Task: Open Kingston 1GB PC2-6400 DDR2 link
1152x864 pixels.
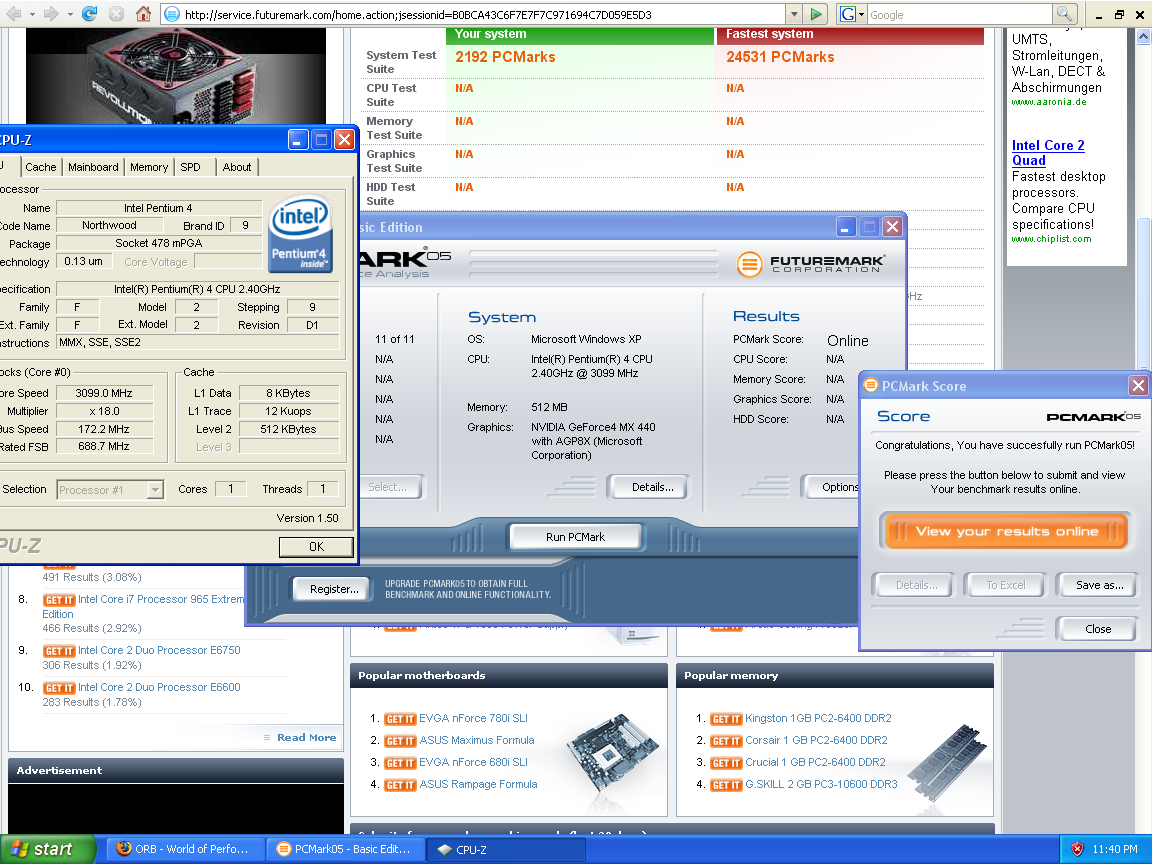Action: click(x=818, y=718)
